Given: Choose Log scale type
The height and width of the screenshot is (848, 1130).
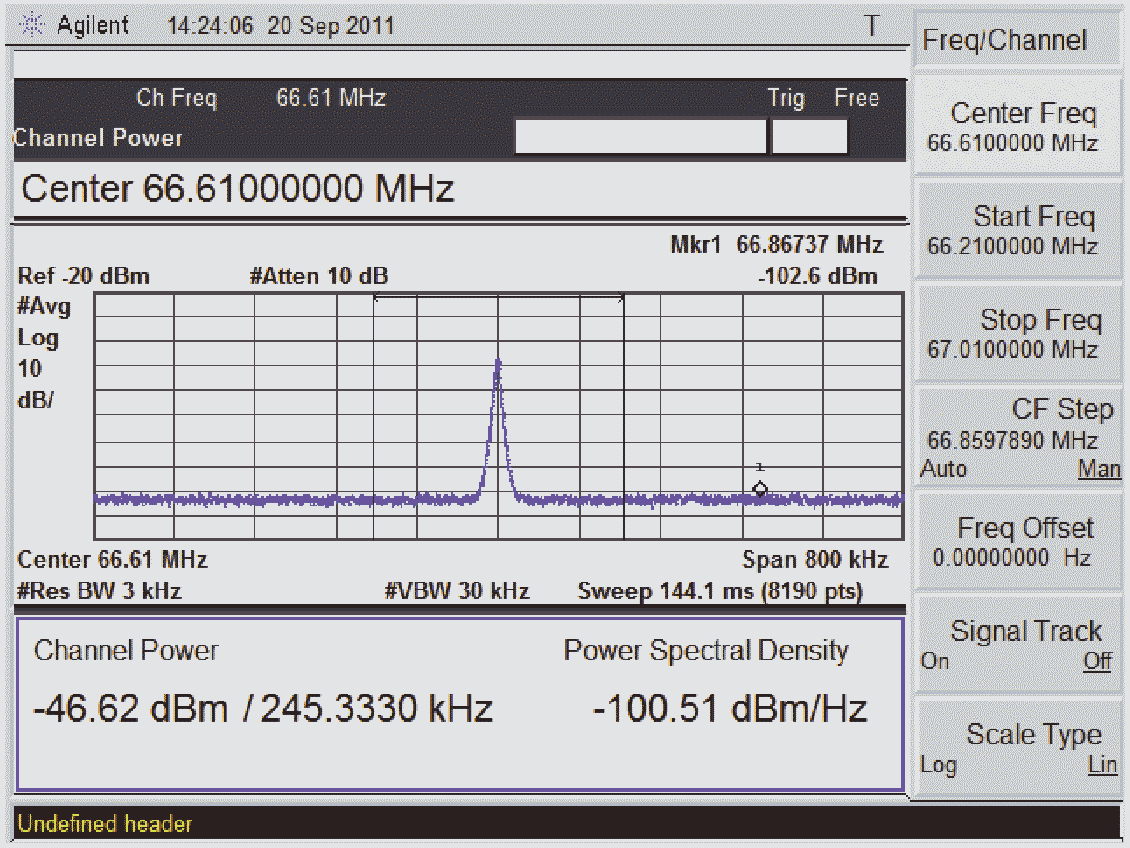Looking at the screenshot, I should 938,764.
